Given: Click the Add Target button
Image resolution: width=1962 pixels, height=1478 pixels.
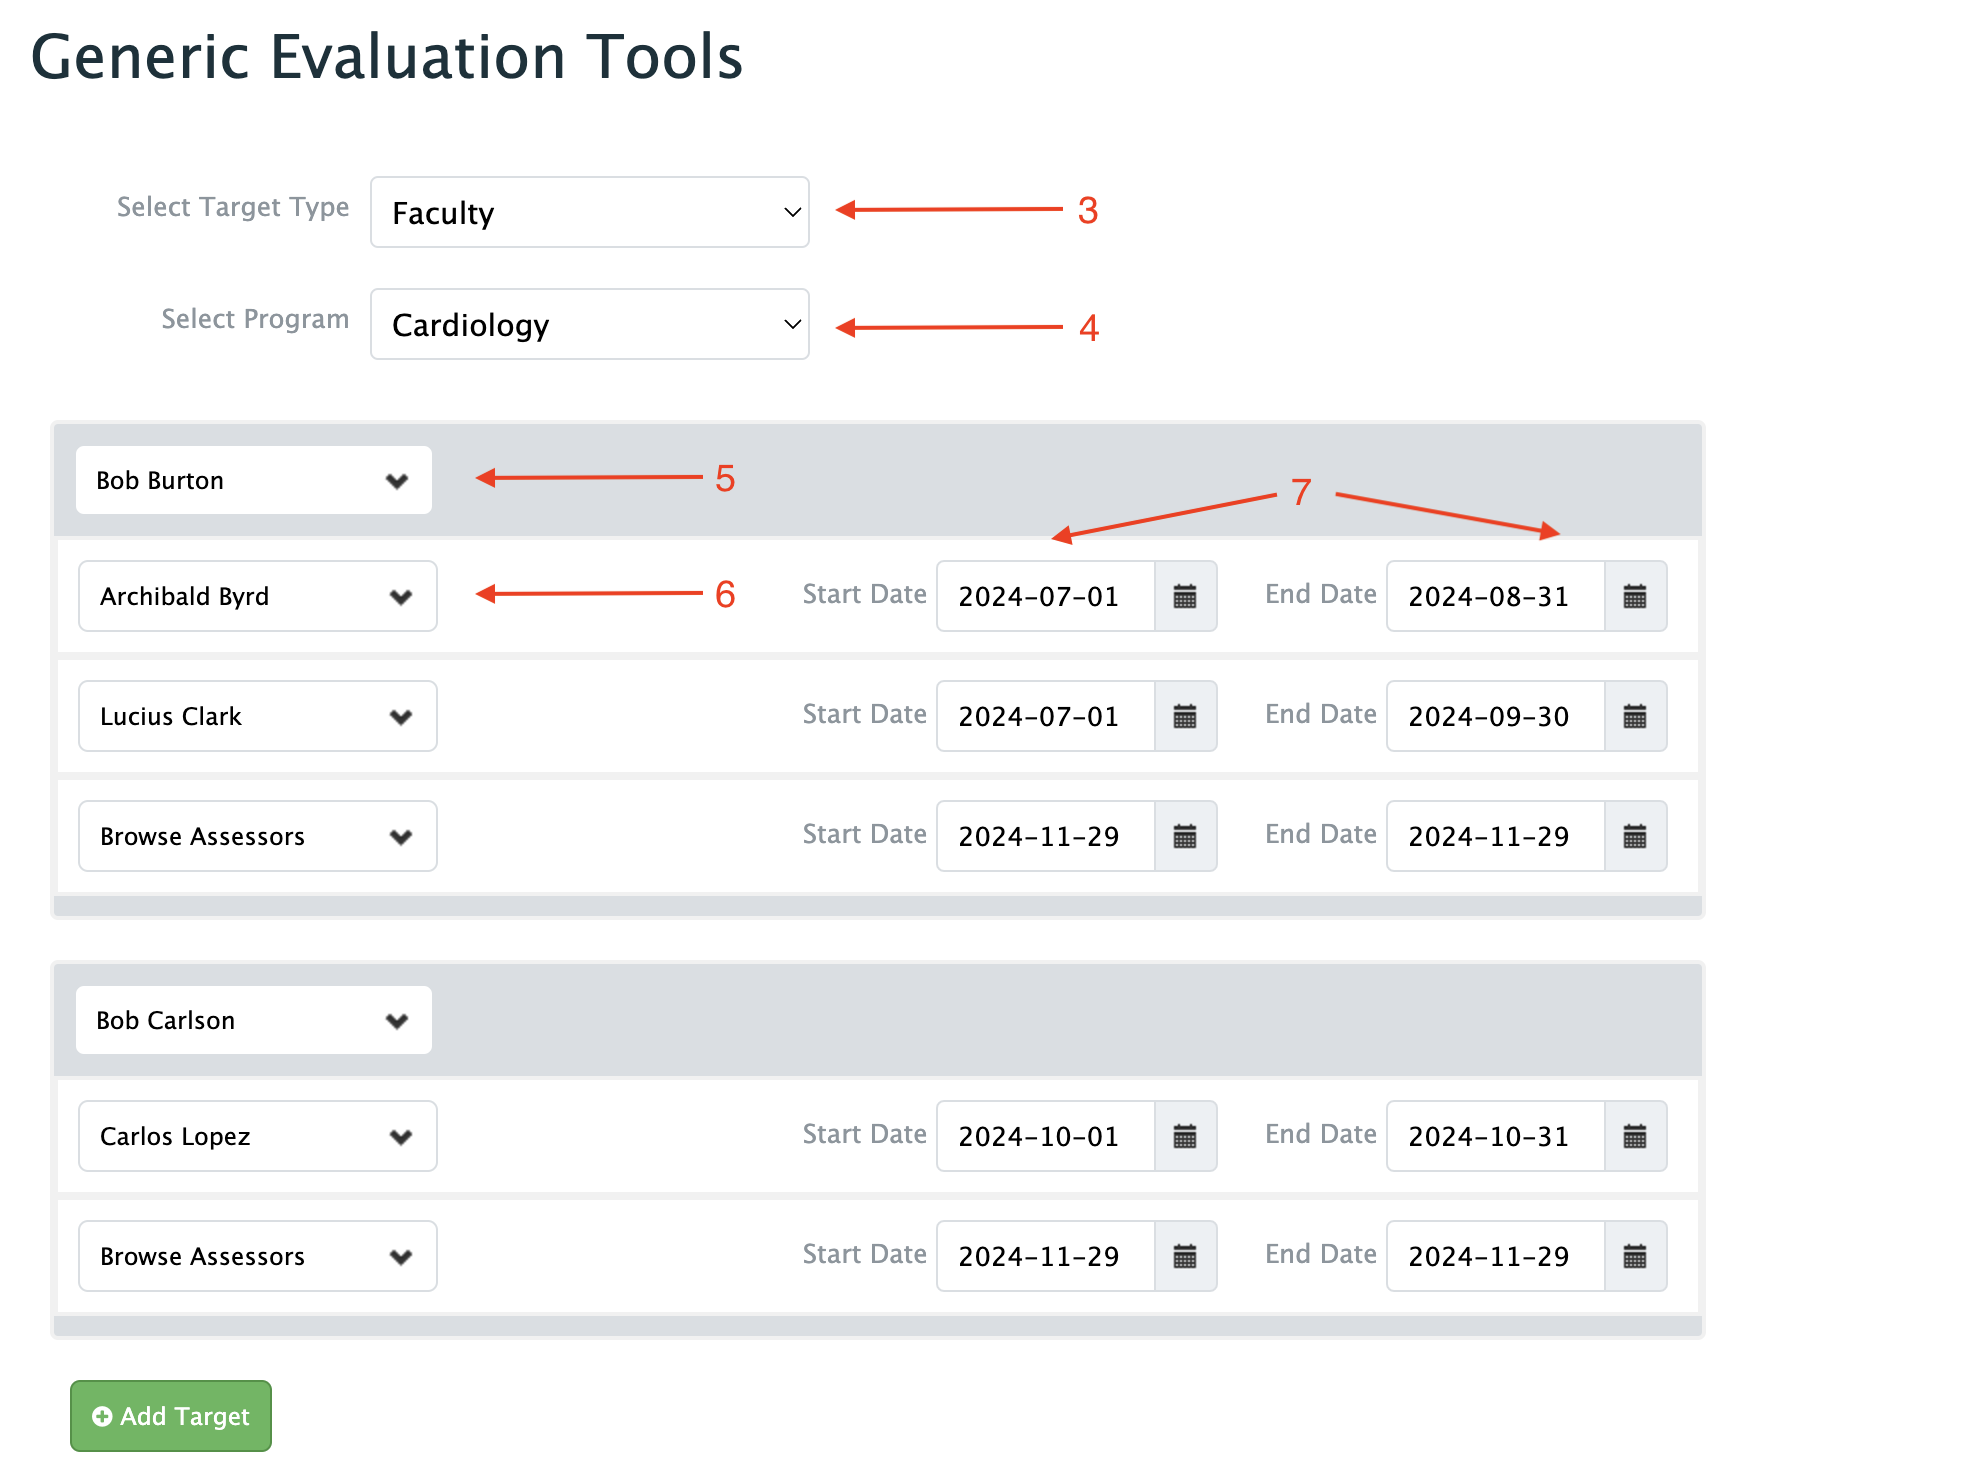Looking at the screenshot, I should tap(171, 1417).
